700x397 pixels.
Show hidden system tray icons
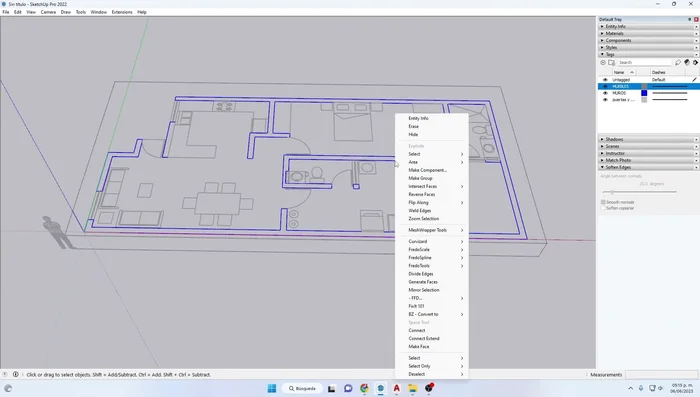(x=630, y=388)
